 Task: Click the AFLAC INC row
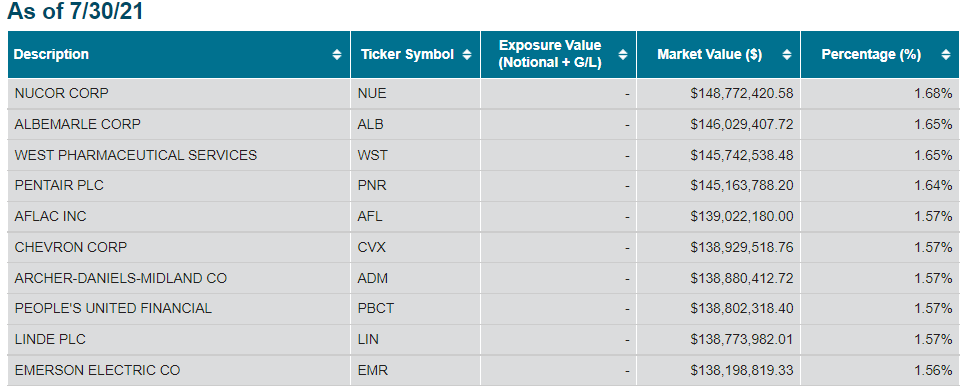[x=484, y=217]
